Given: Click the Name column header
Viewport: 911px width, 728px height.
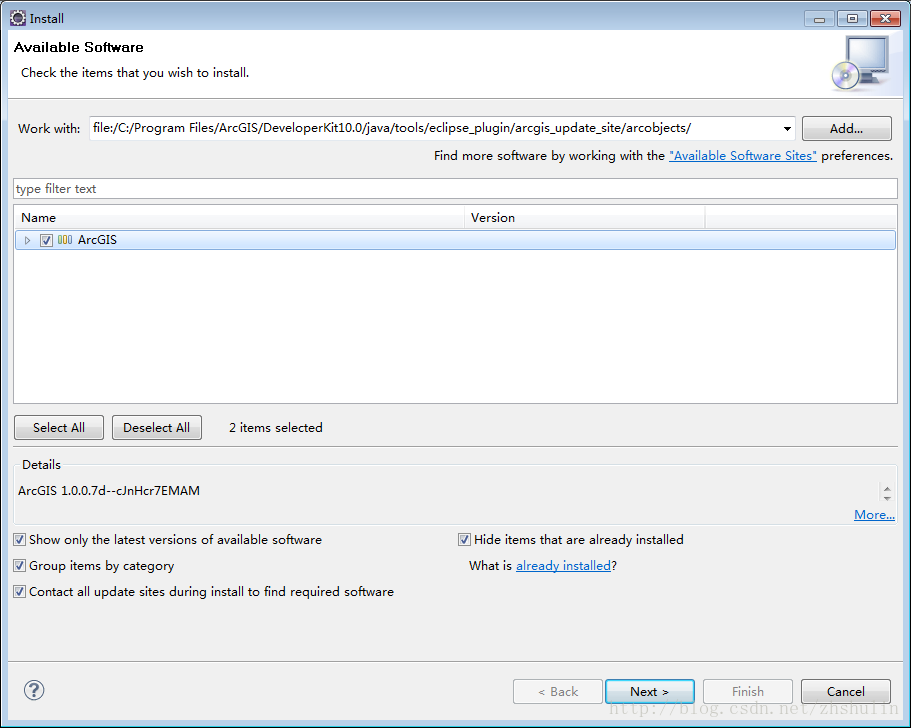Looking at the screenshot, I should click(x=240, y=217).
